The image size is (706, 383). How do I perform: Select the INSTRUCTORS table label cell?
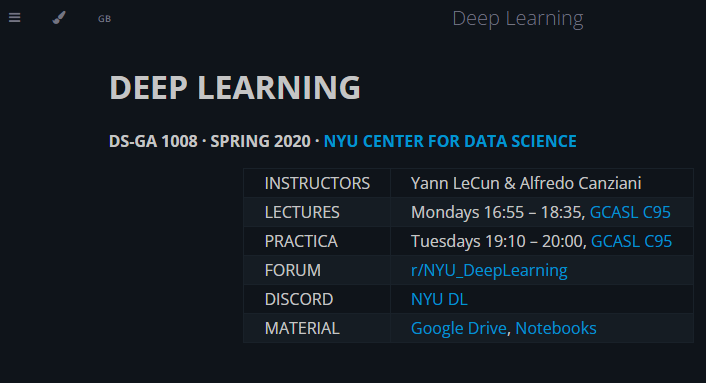coord(317,183)
